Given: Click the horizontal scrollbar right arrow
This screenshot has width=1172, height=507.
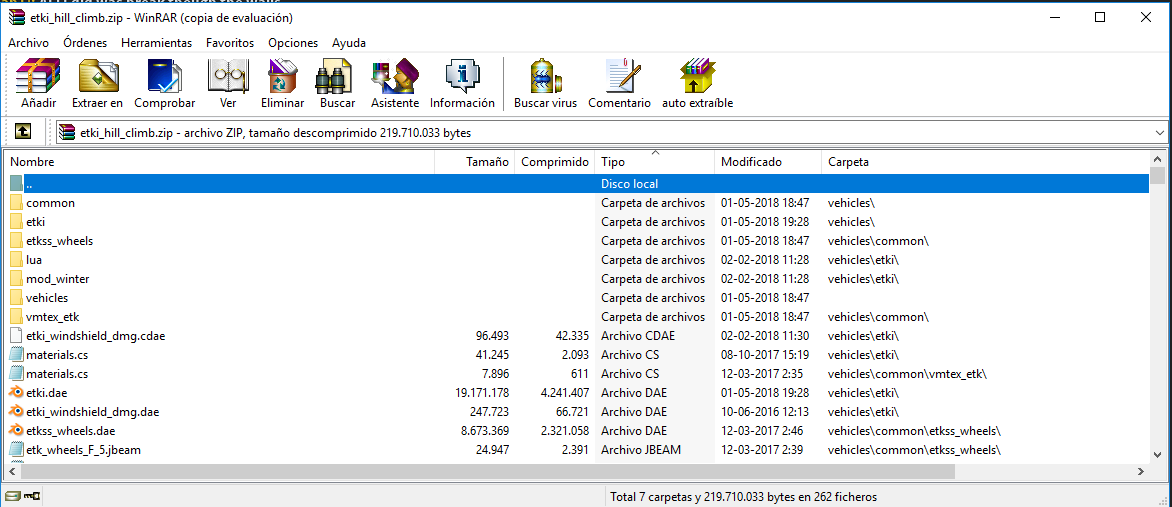Looking at the screenshot, I should point(1141,472).
